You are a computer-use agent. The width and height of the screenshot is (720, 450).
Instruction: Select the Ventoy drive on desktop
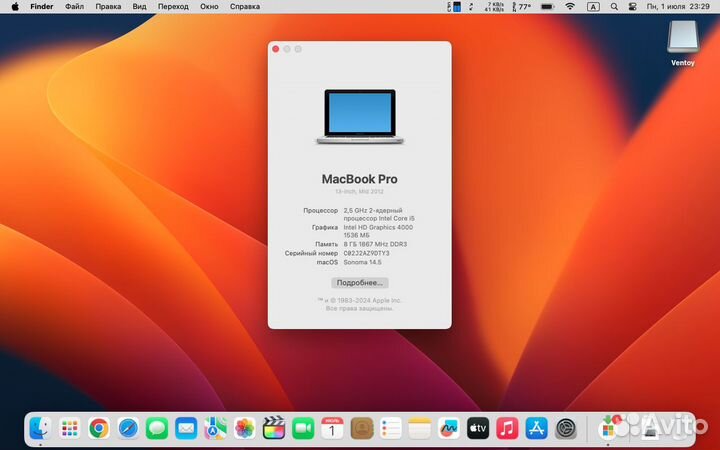point(683,43)
